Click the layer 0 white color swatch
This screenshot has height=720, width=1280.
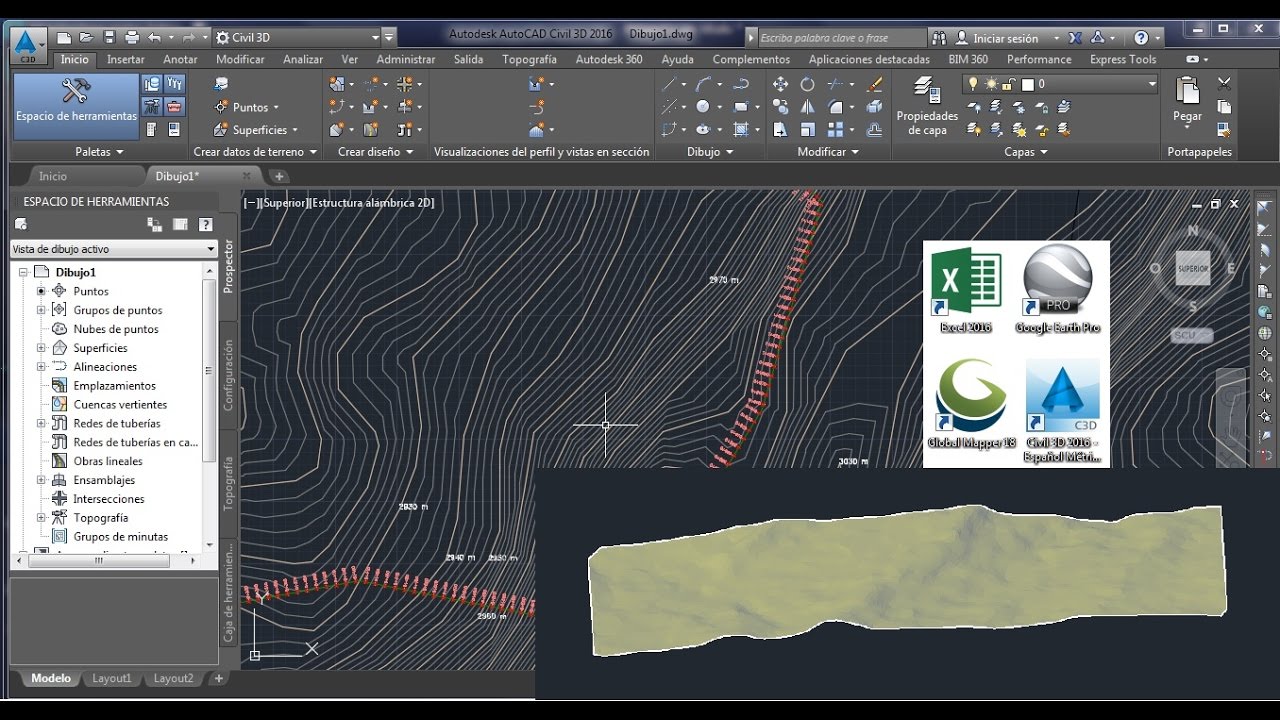click(1027, 85)
